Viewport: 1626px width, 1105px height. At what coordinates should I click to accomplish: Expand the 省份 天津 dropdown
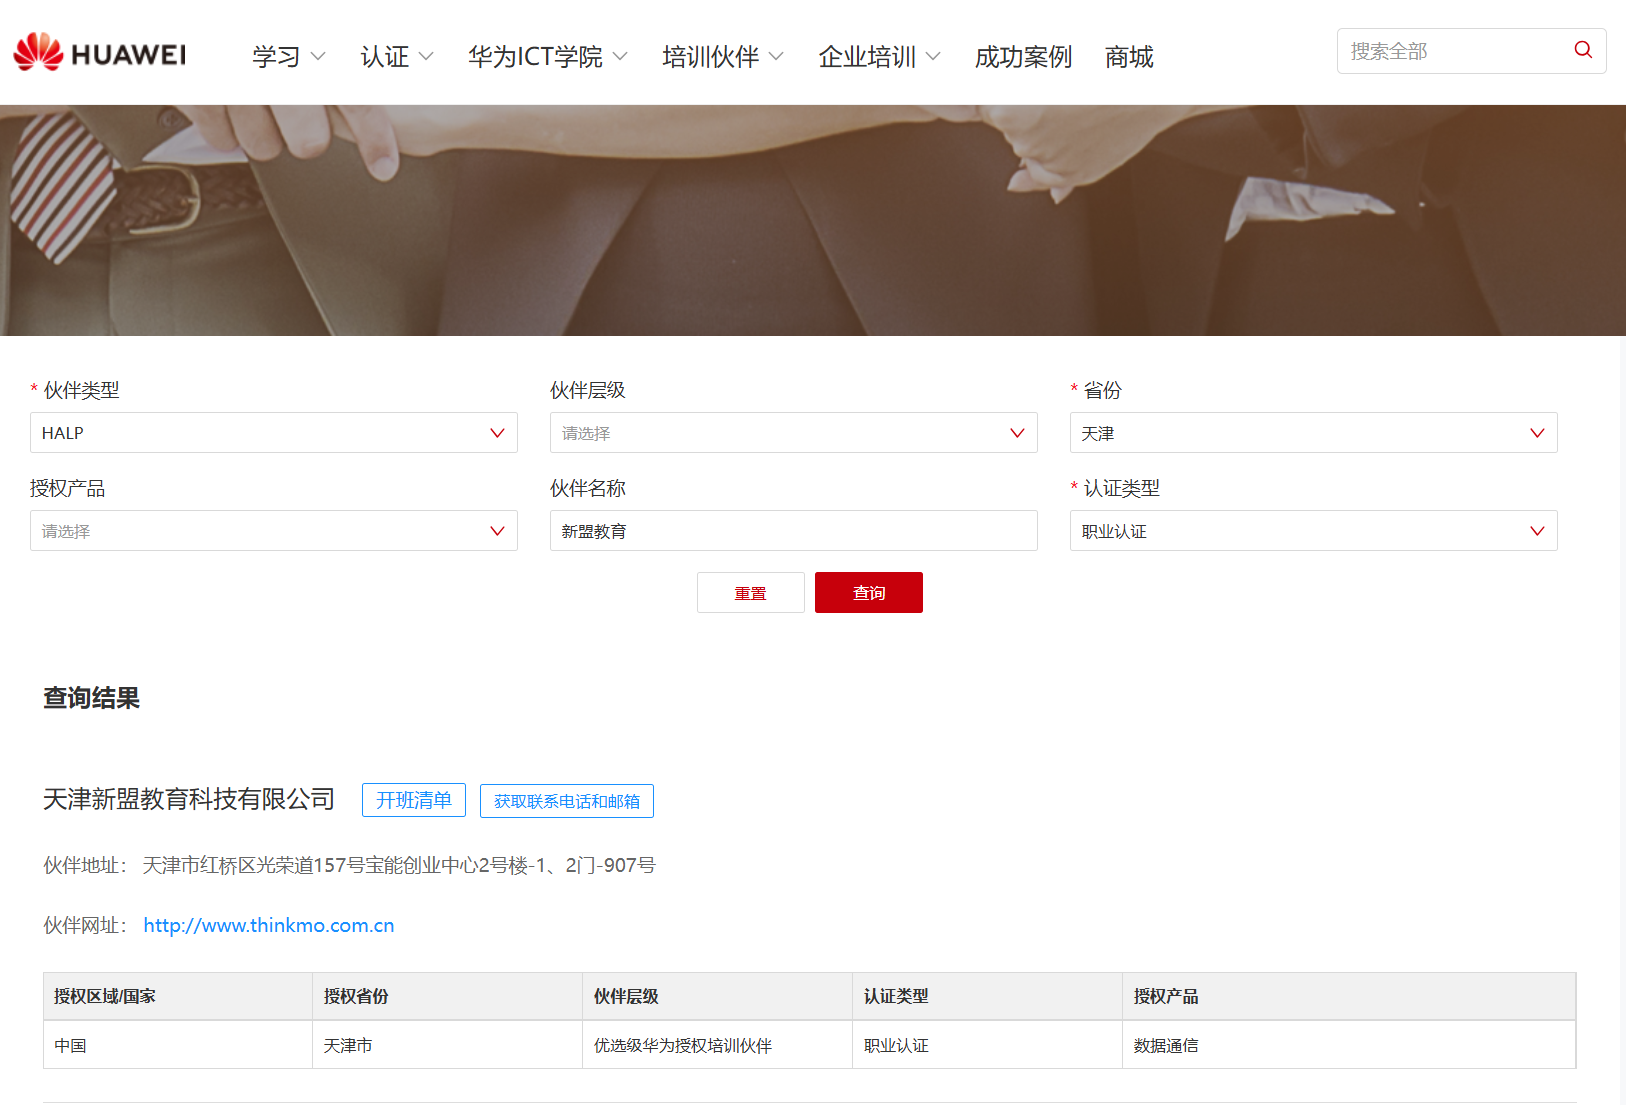click(x=1314, y=433)
